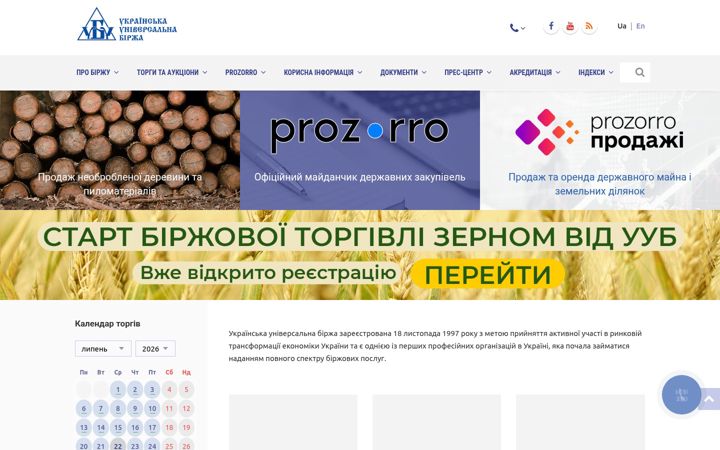Open the month dropdown showing липень

tap(103, 349)
